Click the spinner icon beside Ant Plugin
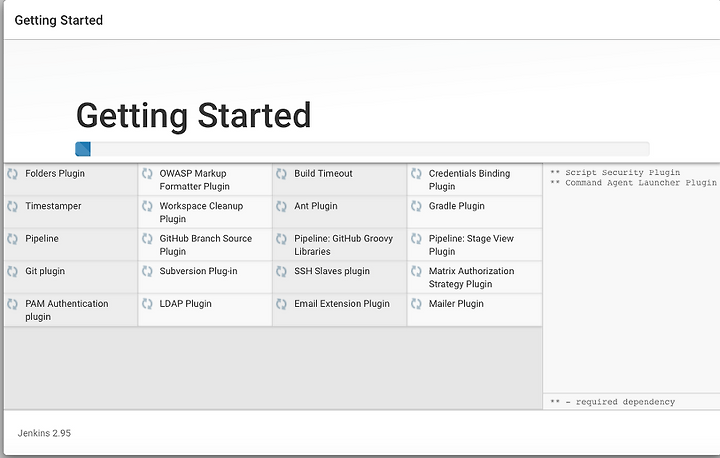This screenshot has width=720, height=458. [x=281, y=206]
